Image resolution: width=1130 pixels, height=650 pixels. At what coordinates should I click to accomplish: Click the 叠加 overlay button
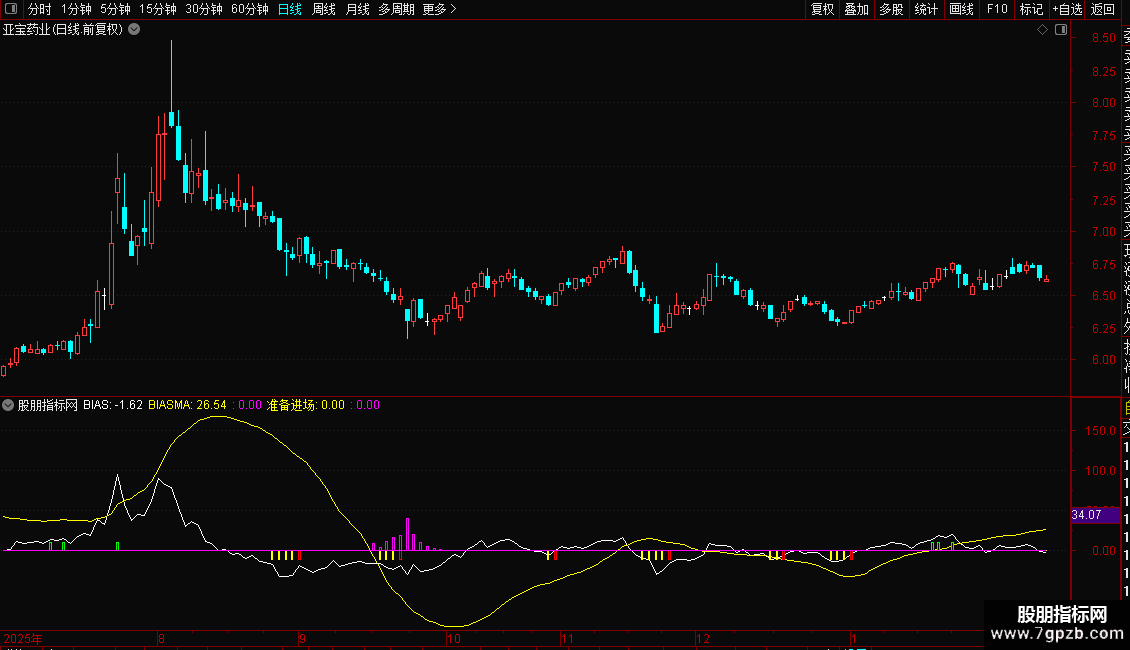pos(856,9)
